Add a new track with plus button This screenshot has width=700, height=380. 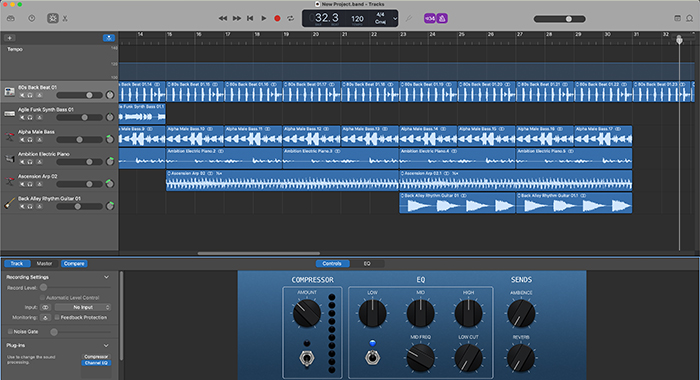9,38
